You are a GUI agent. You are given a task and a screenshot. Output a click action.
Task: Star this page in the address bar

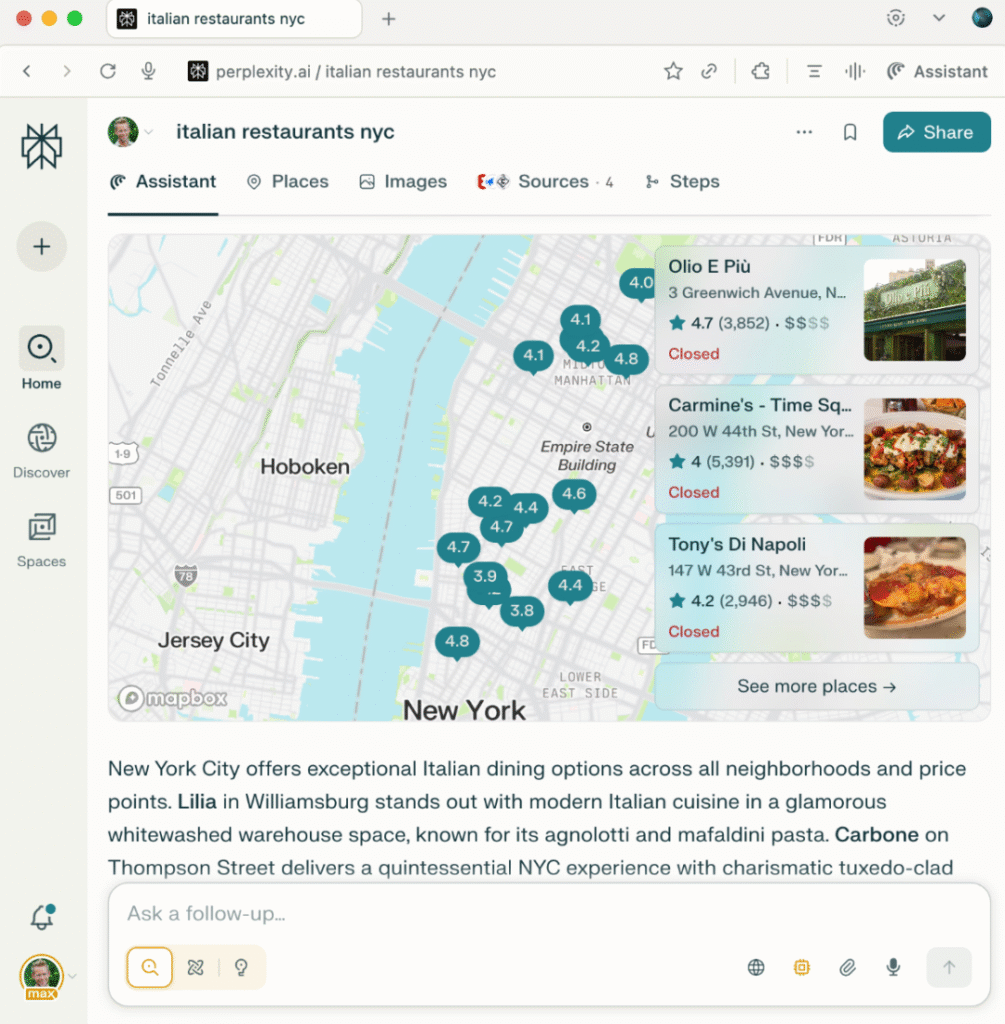coord(673,71)
